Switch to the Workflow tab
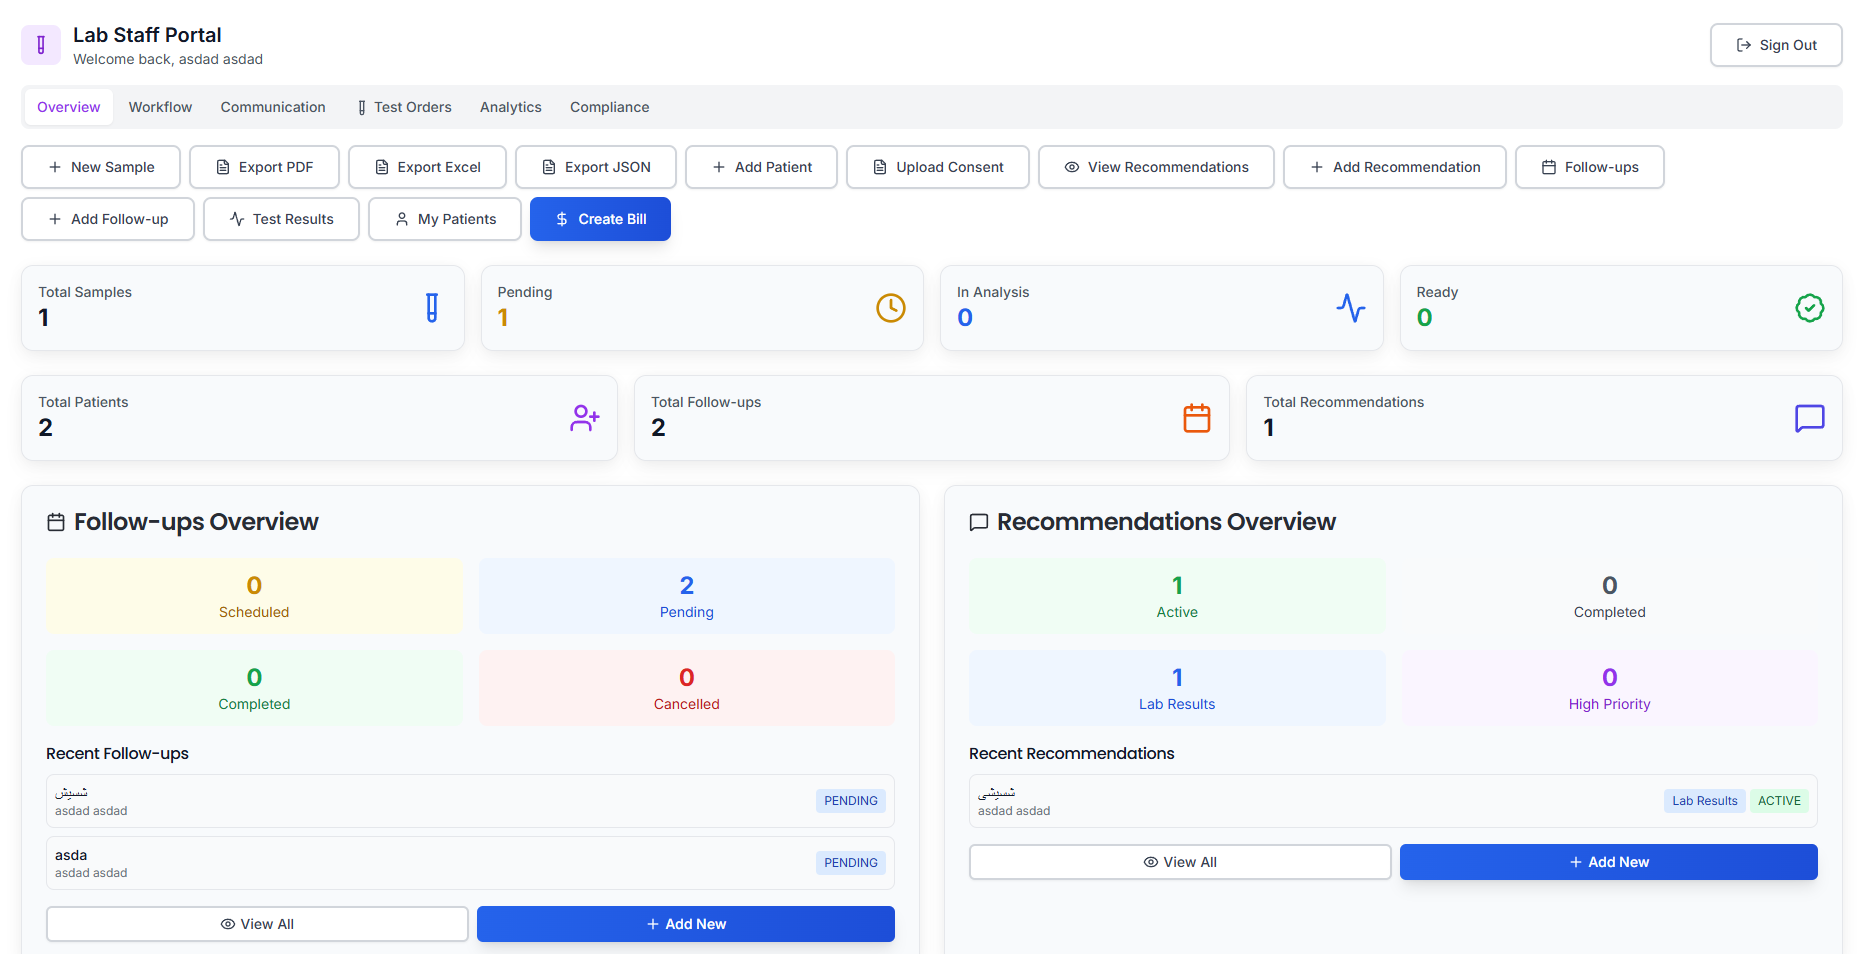This screenshot has height=954, width=1861. click(x=160, y=107)
